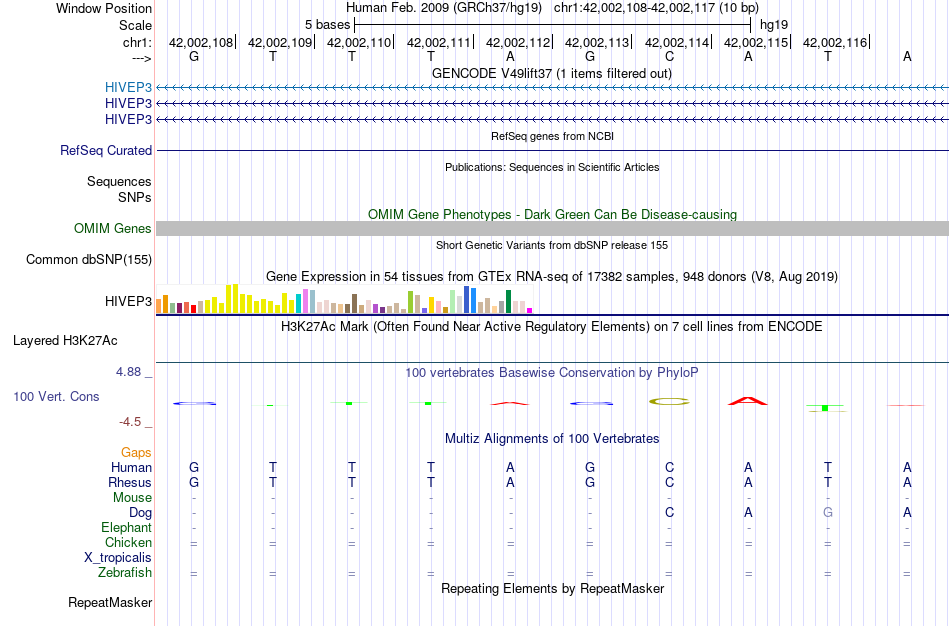Click the OMIM Gene Phenotypes title text
Image resolution: width=950 pixels, height=626 pixels.
tap(553, 214)
